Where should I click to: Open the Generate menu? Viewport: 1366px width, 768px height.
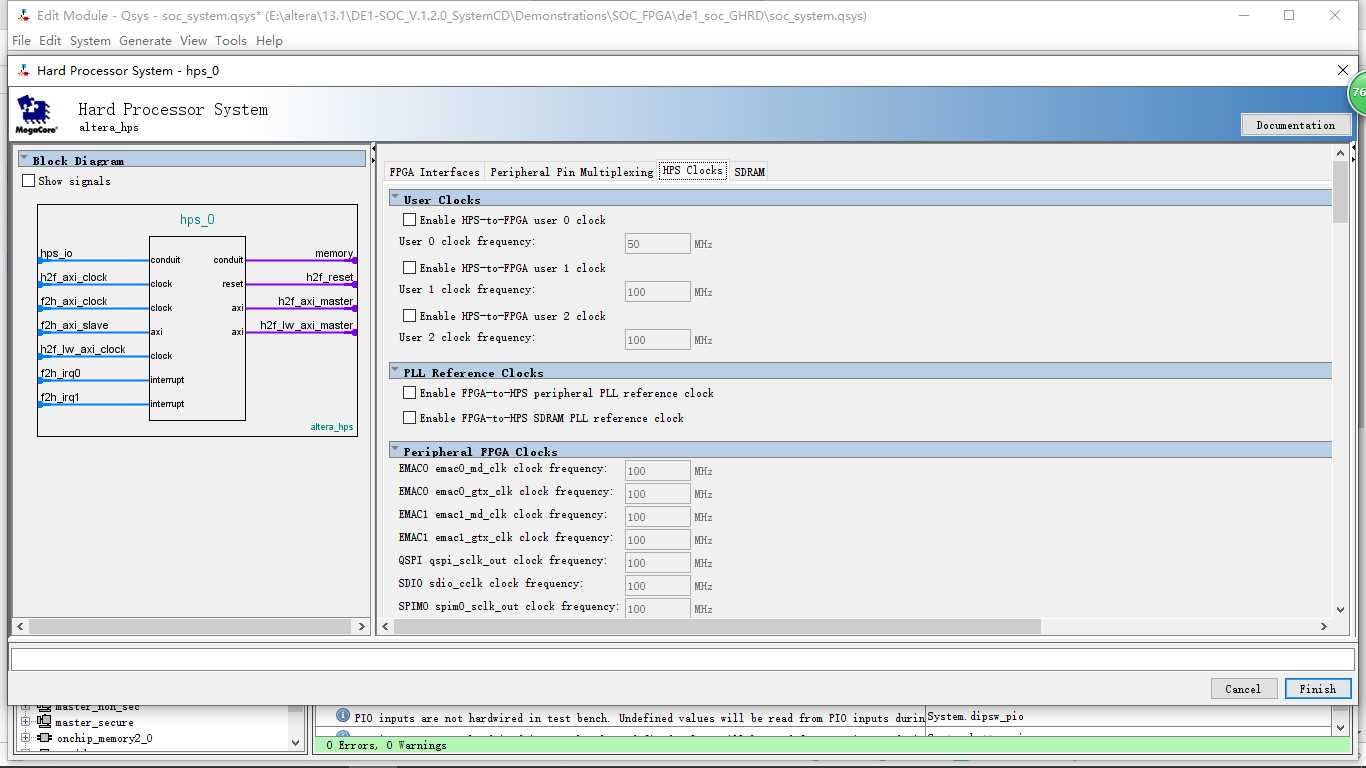click(x=145, y=41)
